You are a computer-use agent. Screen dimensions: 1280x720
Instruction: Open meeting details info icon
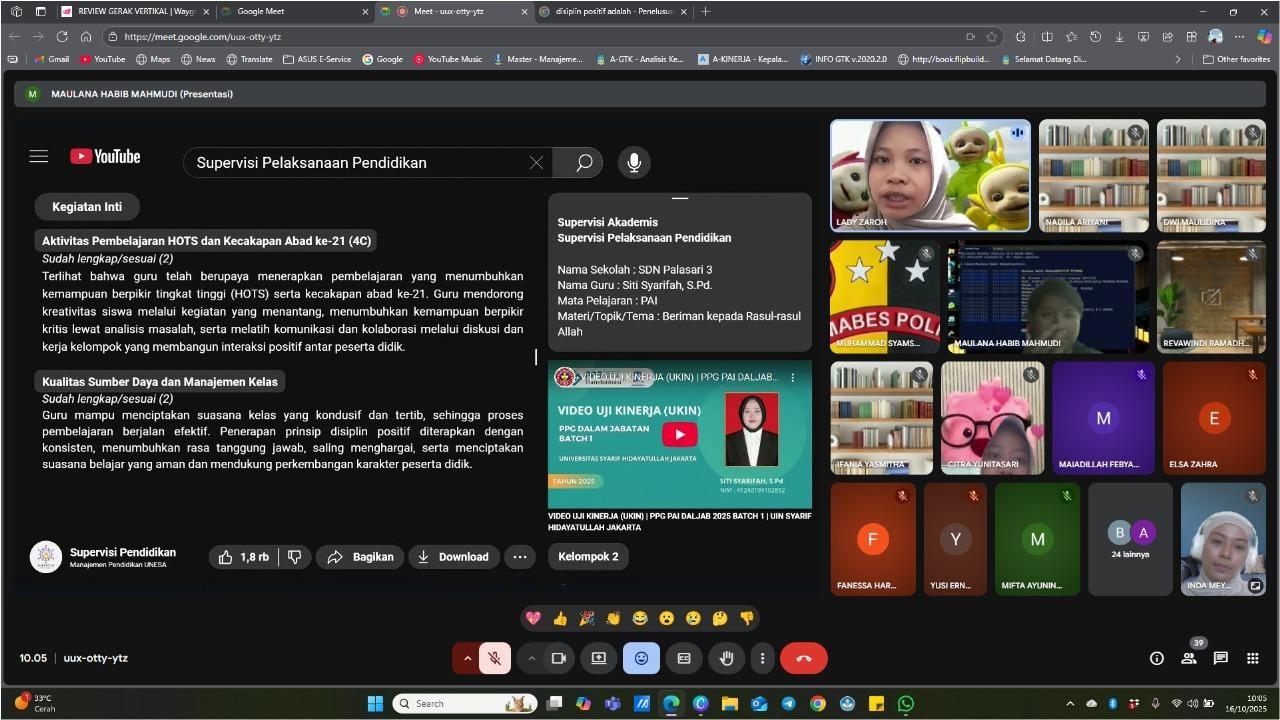[1156, 658]
